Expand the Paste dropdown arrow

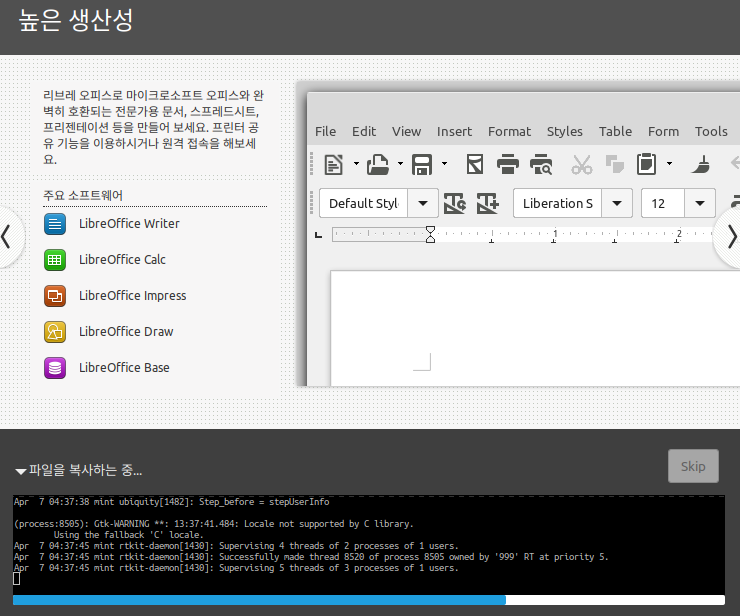pos(669,164)
